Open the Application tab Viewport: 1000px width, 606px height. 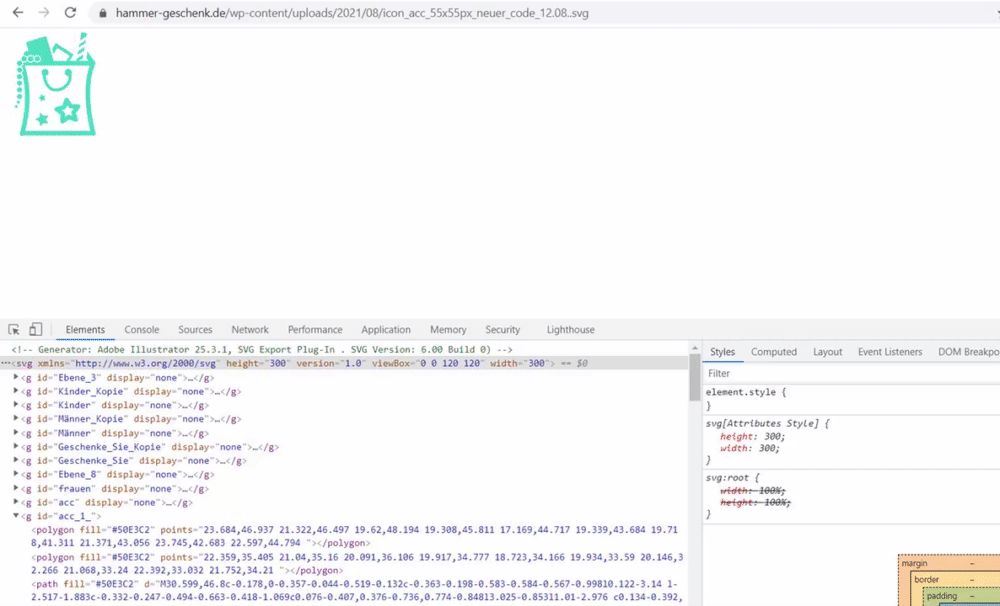[386, 330]
